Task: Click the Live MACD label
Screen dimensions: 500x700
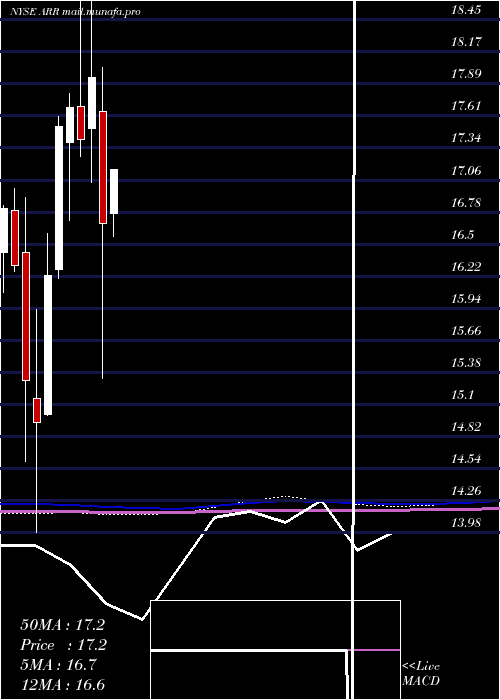Action: click(421, 674)
